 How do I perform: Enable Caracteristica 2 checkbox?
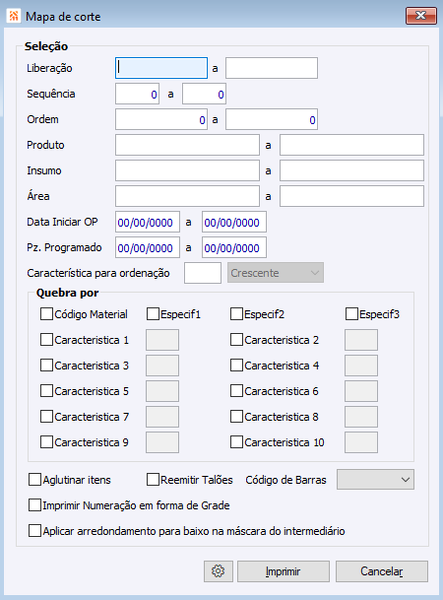tap(236, 340)
